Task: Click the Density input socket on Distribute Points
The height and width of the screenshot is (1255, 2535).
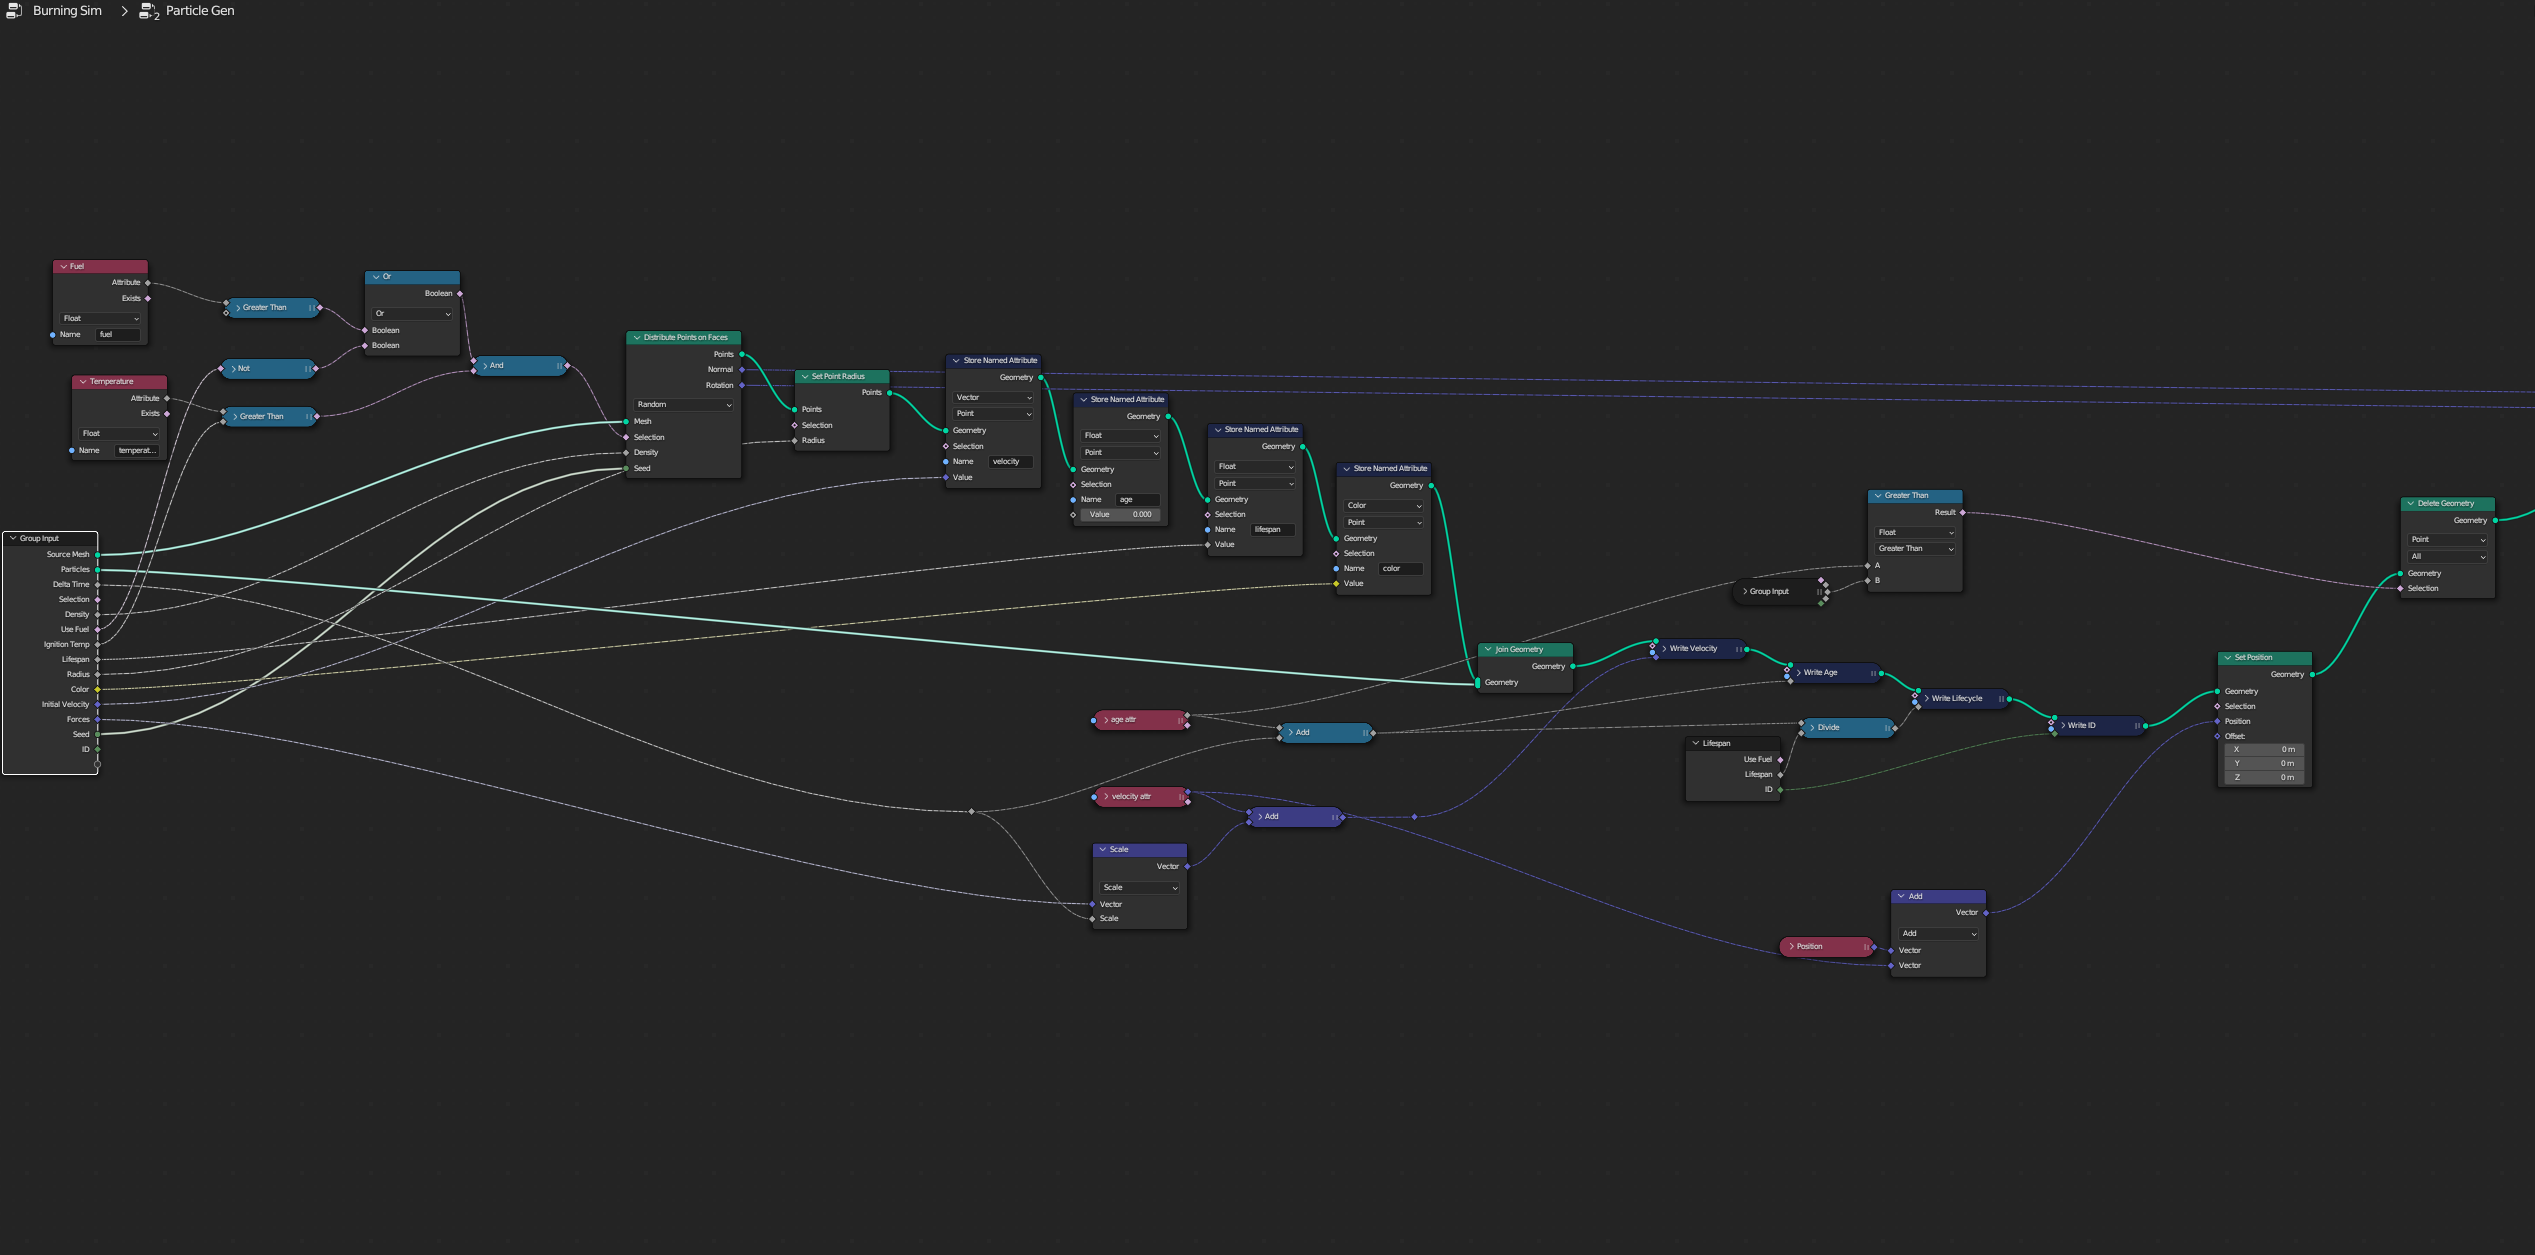Action: 626,453
